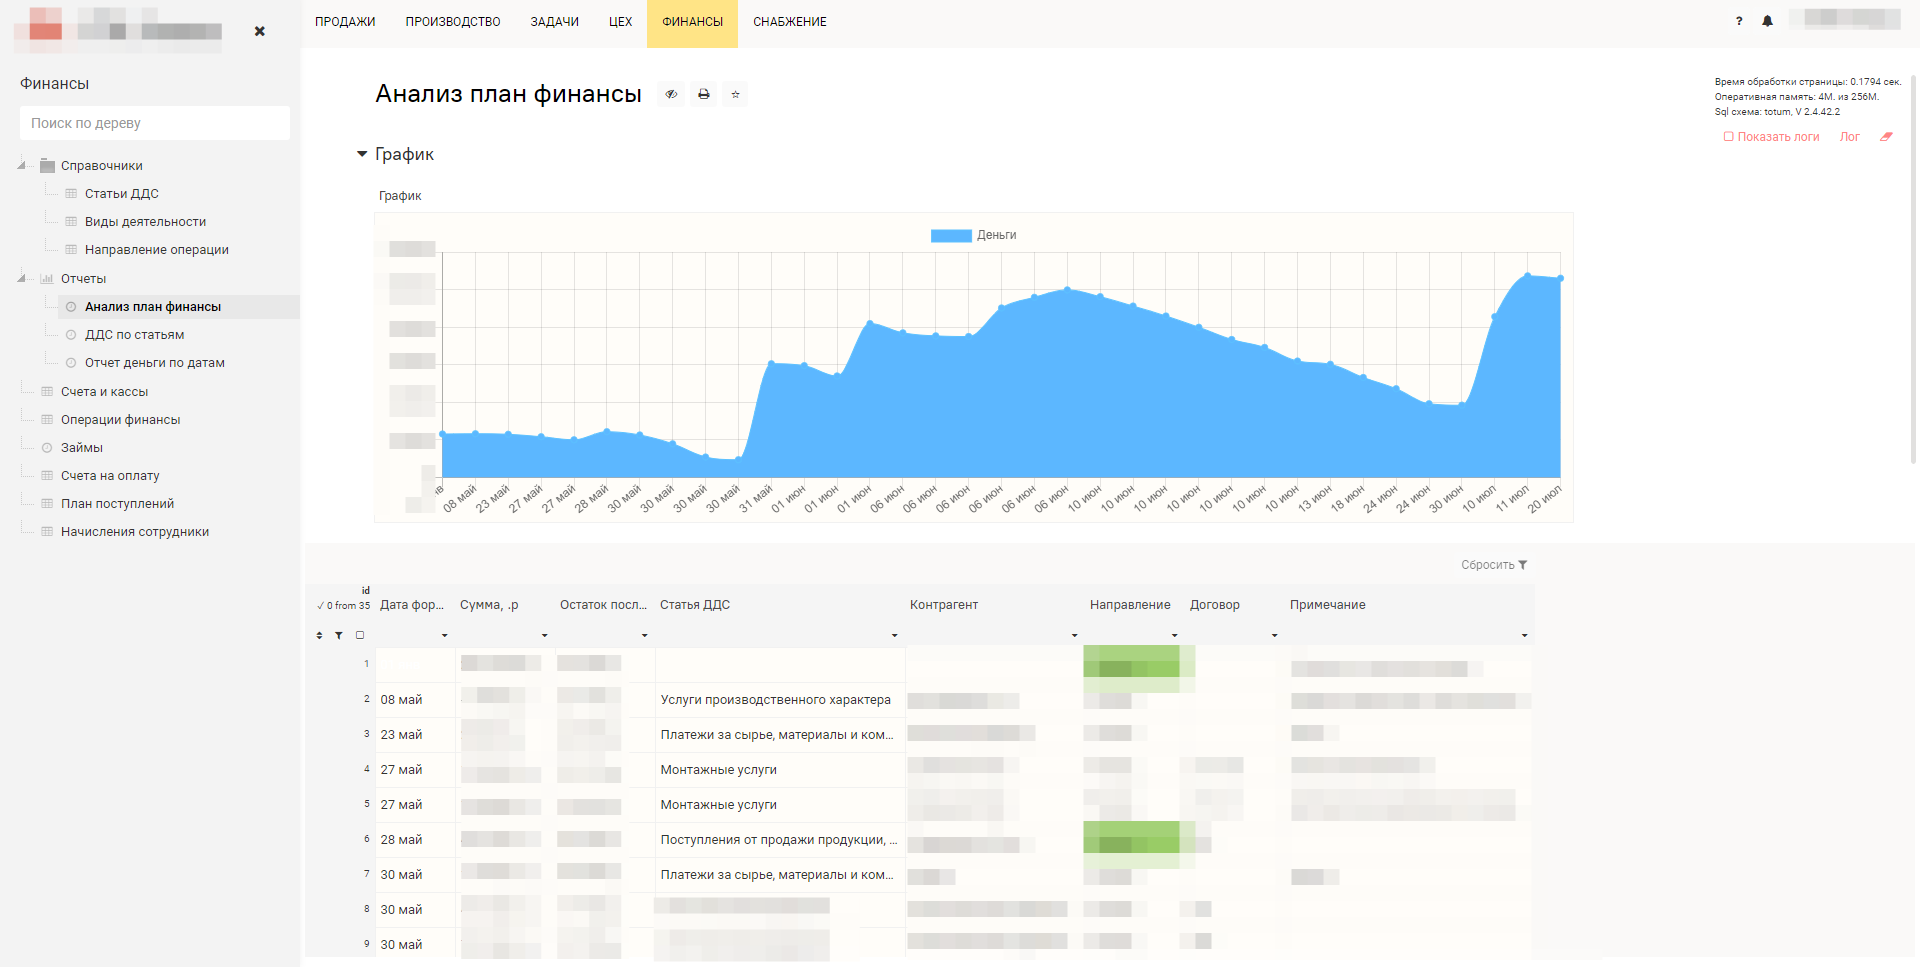This screenshot has width=1920, height=967.
Task: Switch to the ЗАДАЧИ top menu
Action: 555,22
